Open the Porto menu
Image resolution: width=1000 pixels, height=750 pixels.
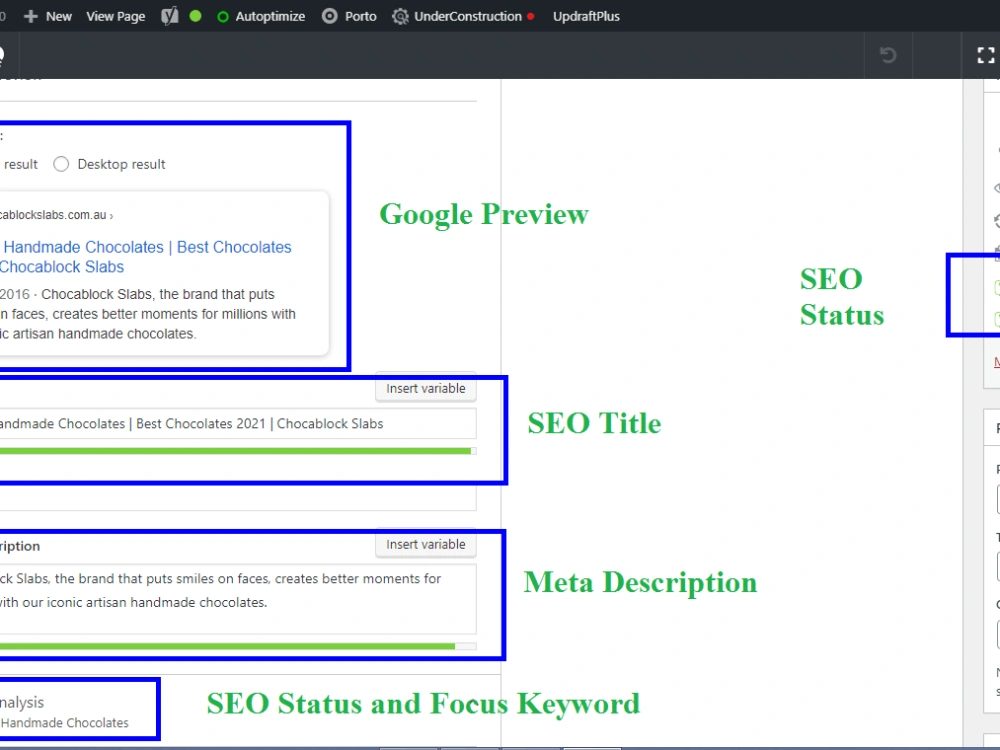pos(360,17)
